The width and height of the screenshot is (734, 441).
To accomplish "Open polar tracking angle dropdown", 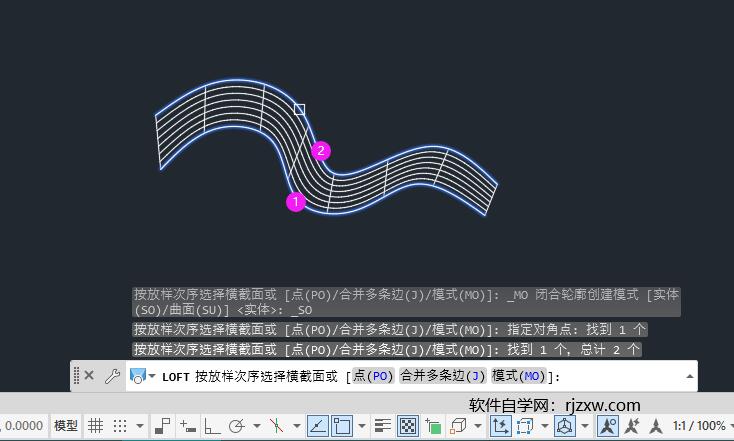I will pyautogui.click(x=257, y=426).
